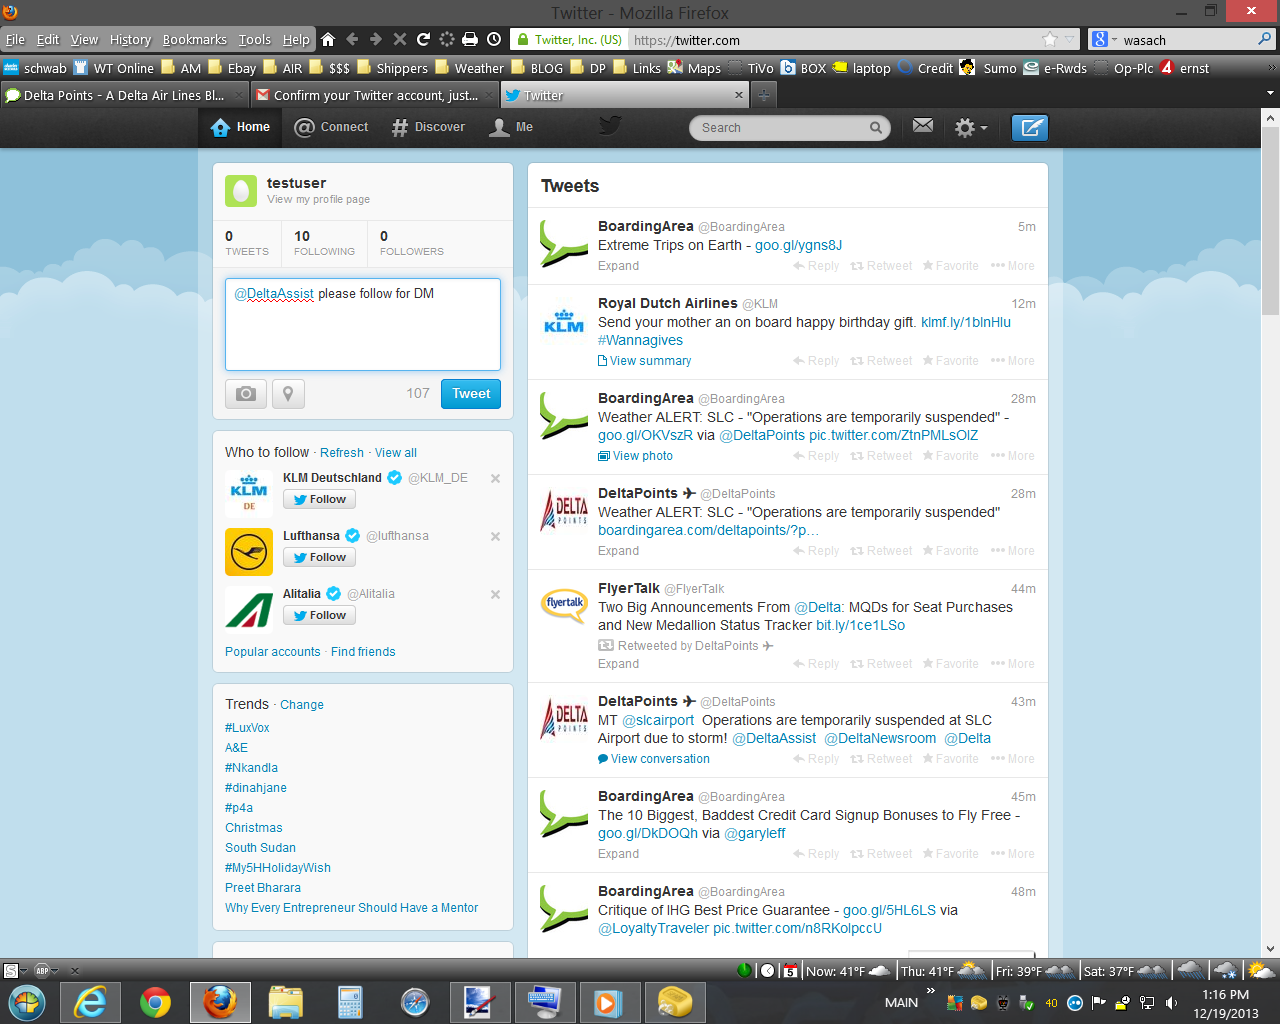Reply to the Royal Dutch Airlines tweet
Screen dimensions: 1280x1024
point(816,361)
